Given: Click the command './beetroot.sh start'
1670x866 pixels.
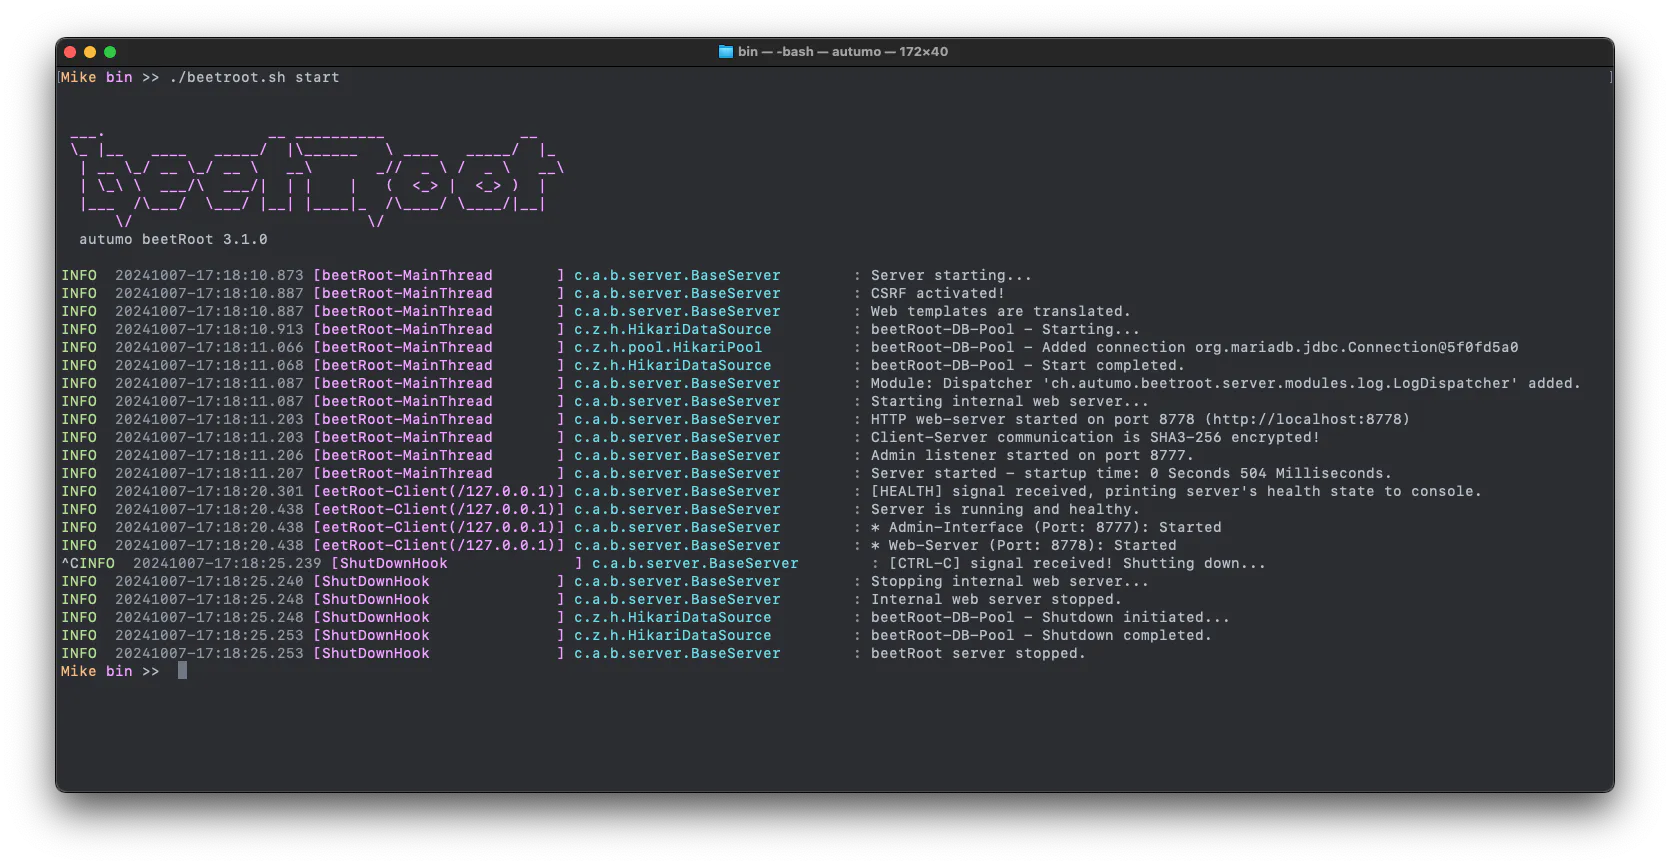Looking at the screenshot, I should 254,77.
